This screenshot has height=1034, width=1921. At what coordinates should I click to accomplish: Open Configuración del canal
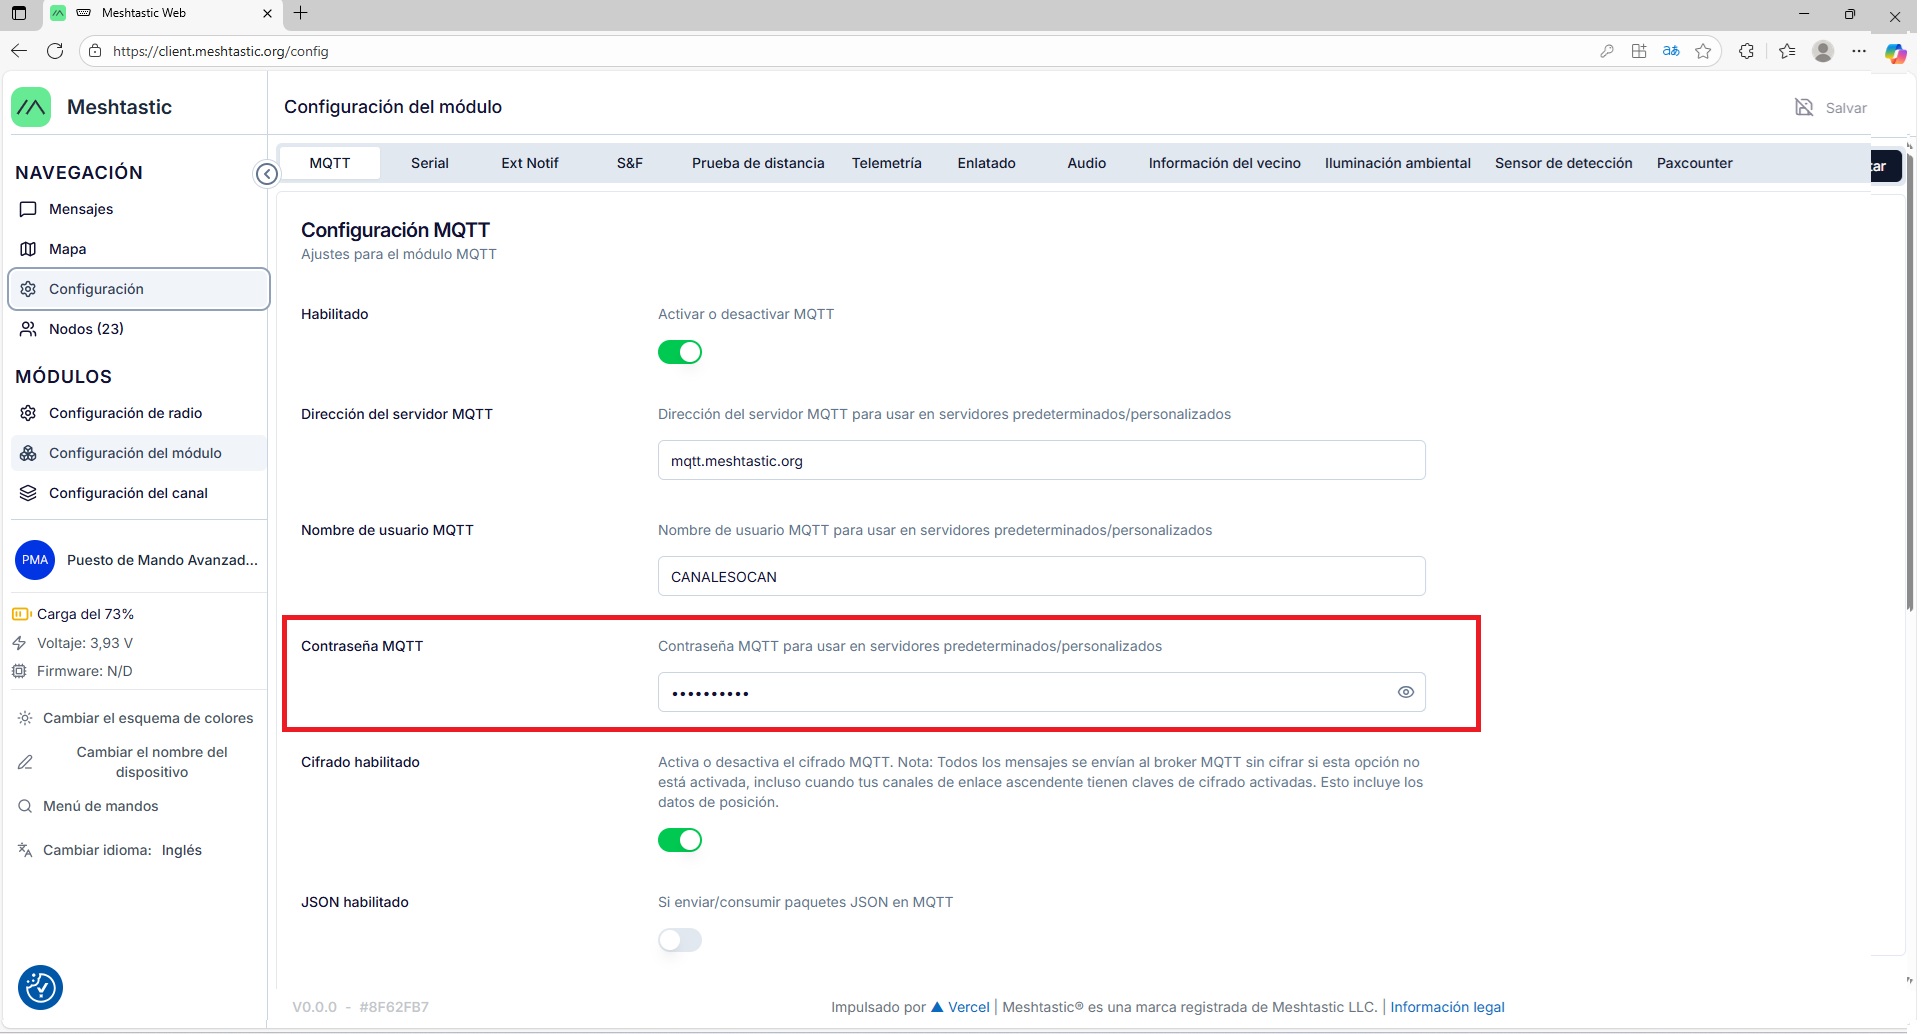tap(128, 493)
